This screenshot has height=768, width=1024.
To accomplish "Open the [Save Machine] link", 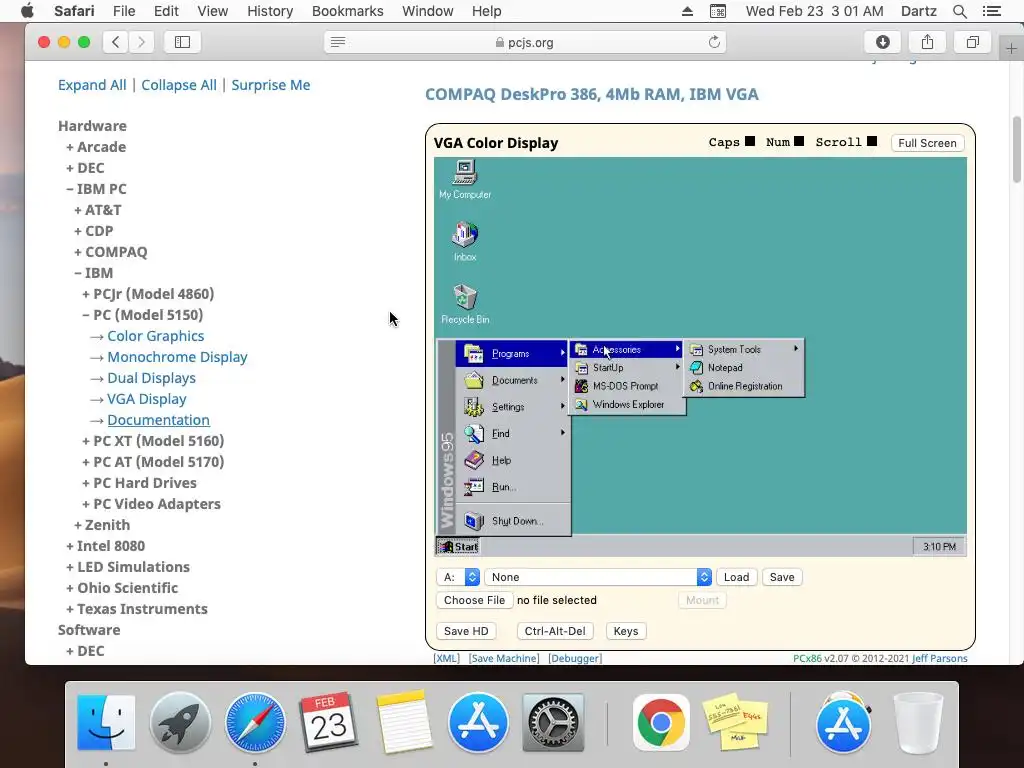I will click(504, 658).
